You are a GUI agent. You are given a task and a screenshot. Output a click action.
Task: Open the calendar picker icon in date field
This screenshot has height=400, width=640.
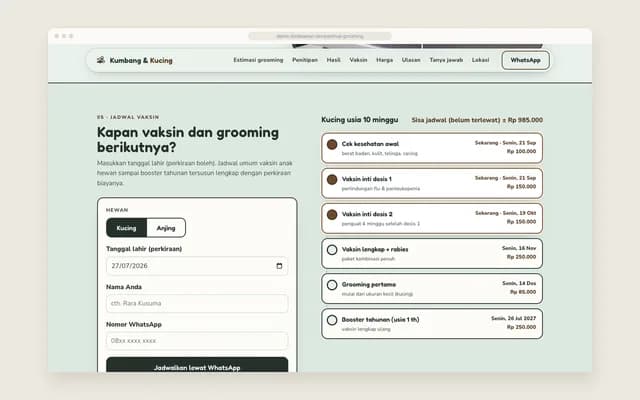point(279,266)
